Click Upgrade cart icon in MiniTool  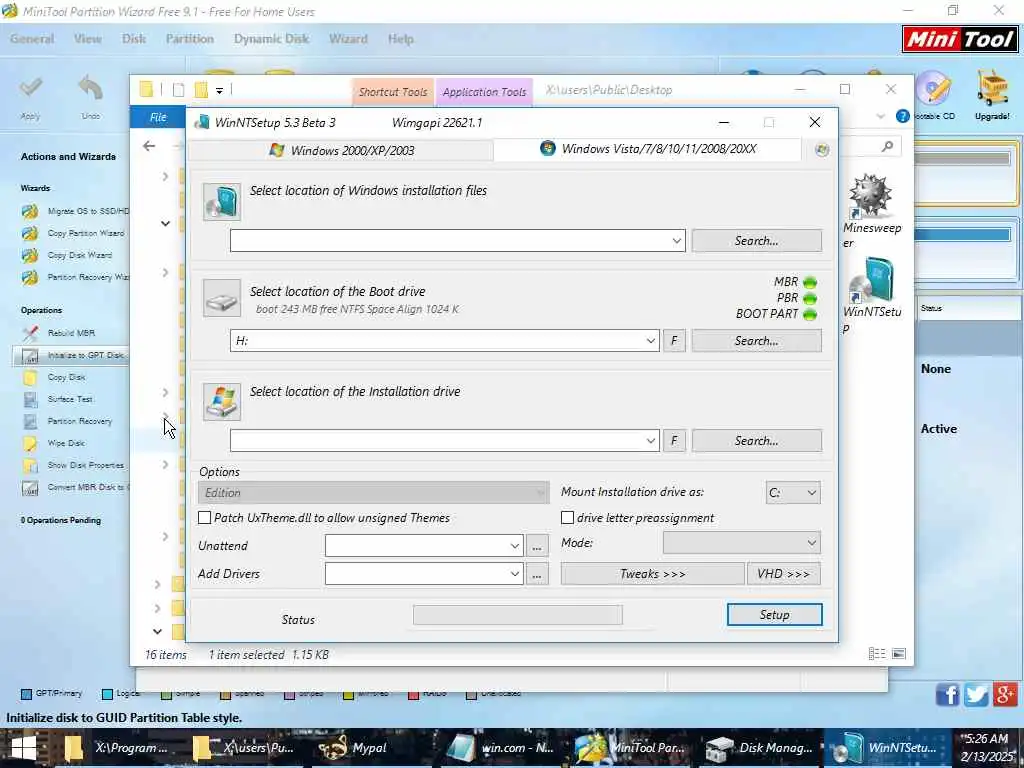993,88
